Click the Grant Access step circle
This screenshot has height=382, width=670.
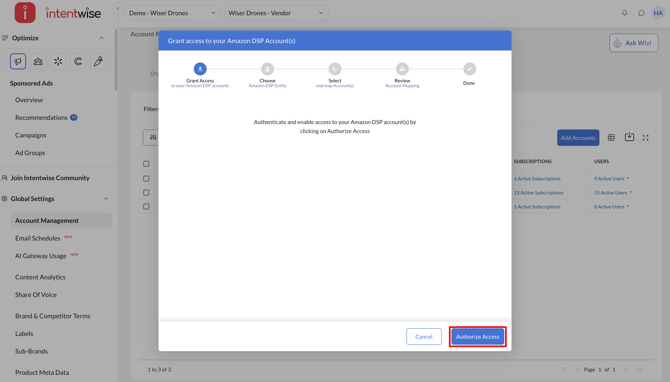click(200, 69)
